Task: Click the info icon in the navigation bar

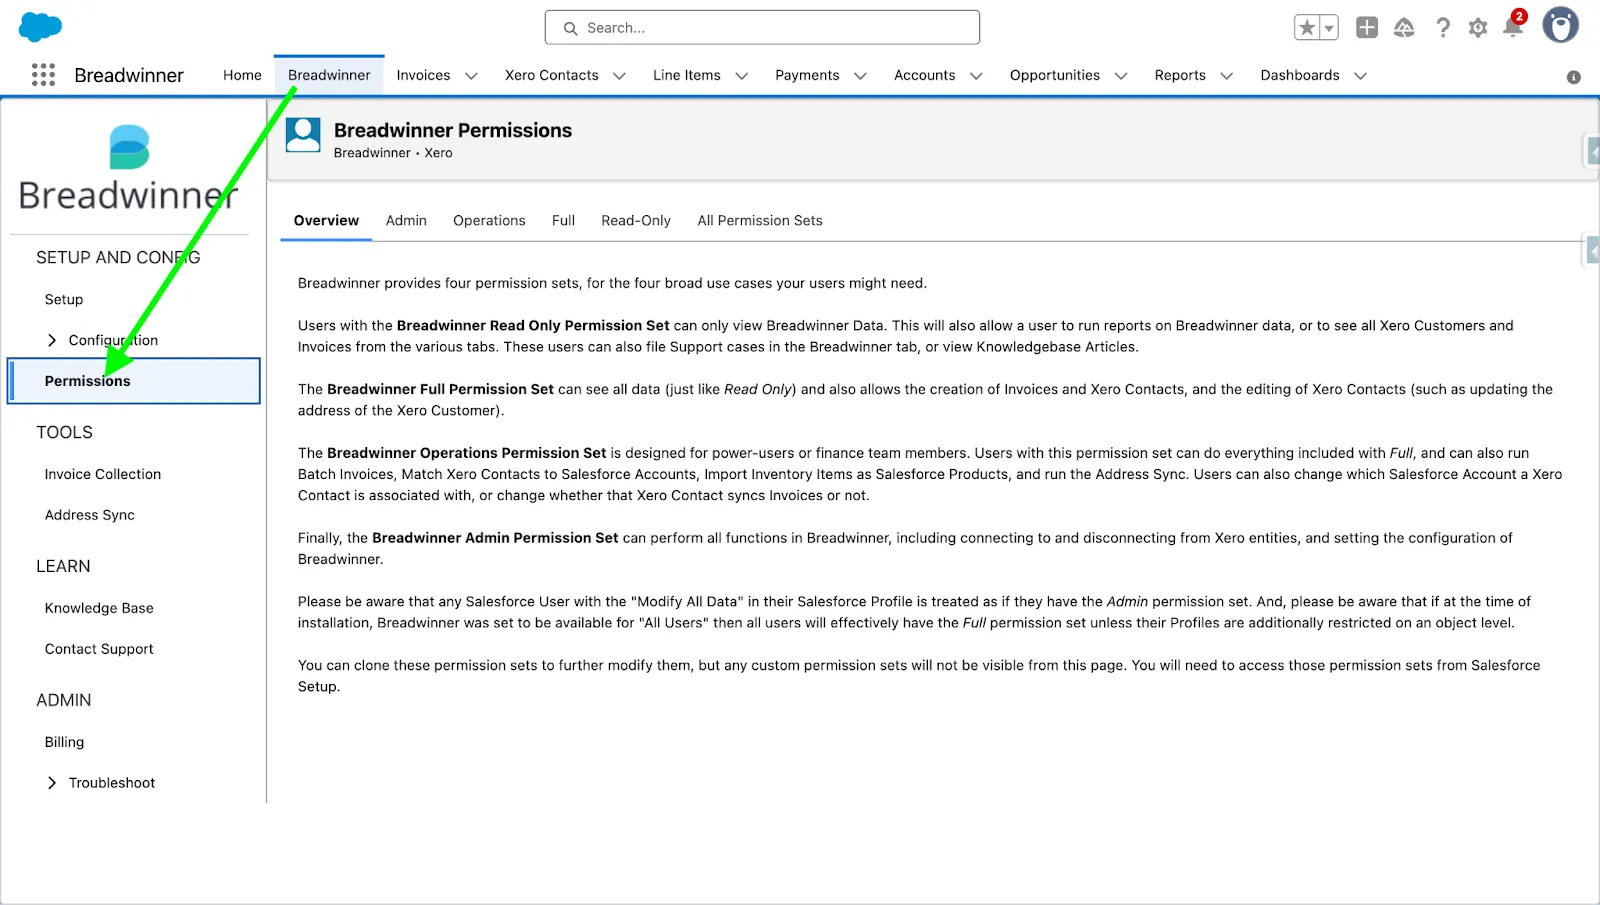Action: point(1573,77)
